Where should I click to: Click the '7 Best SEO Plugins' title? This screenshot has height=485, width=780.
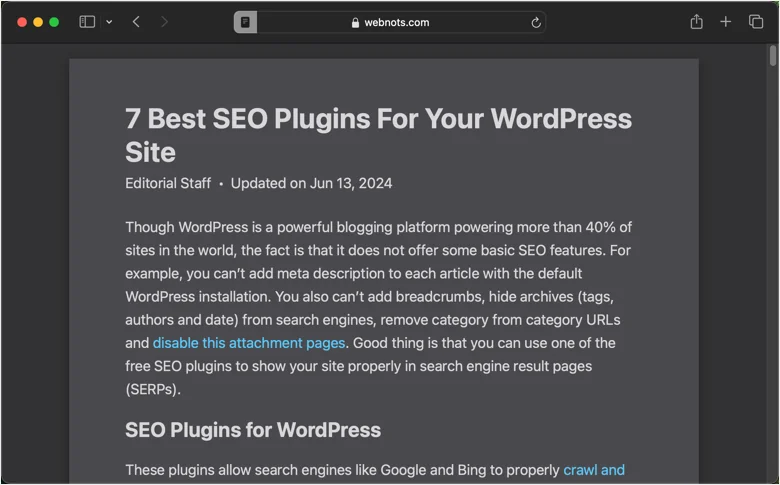(x=378, y=135)
